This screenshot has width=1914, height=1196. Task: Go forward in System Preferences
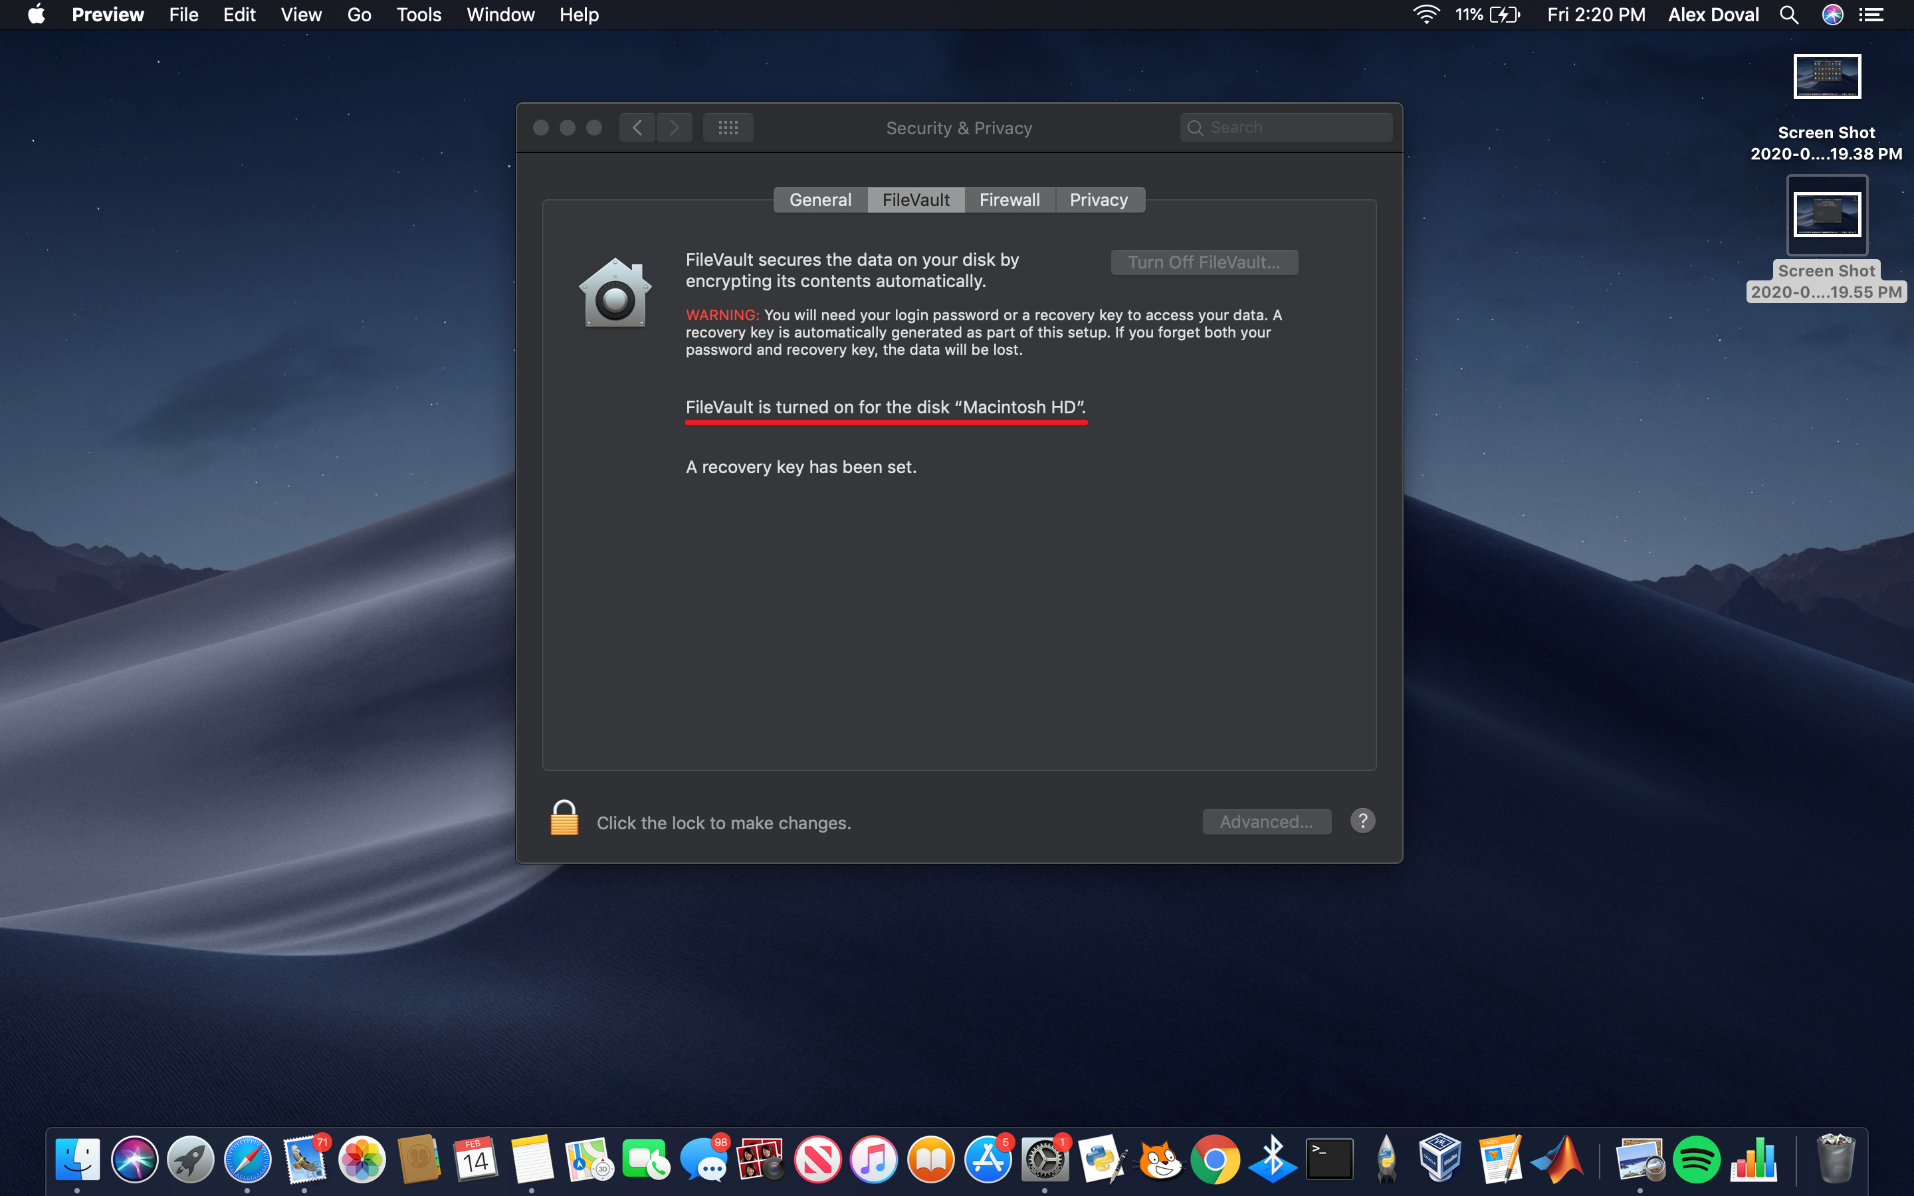[x=674, y=127]
